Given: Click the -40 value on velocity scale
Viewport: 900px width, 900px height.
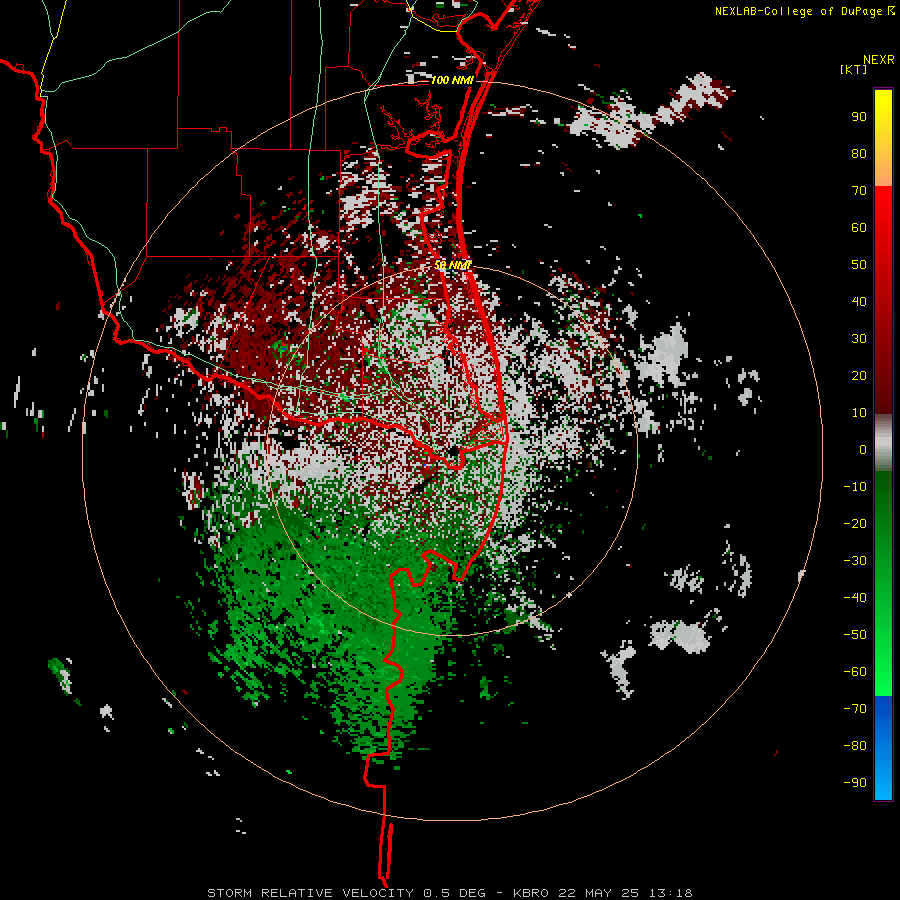Looking at the screenshot, I should tap(855, 598).
